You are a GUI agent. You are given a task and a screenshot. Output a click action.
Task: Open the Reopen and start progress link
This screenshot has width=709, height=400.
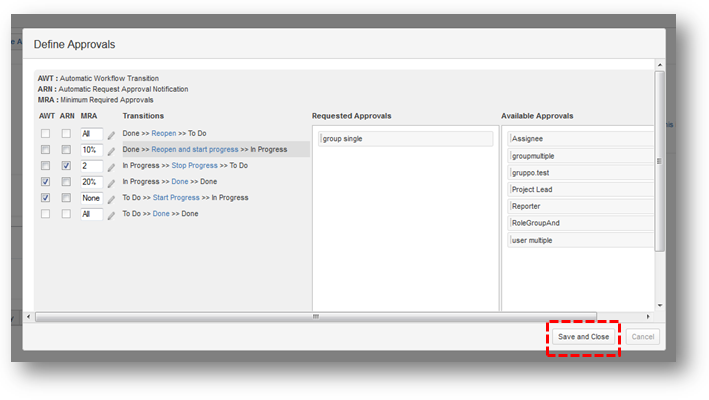tap(195, 149)
